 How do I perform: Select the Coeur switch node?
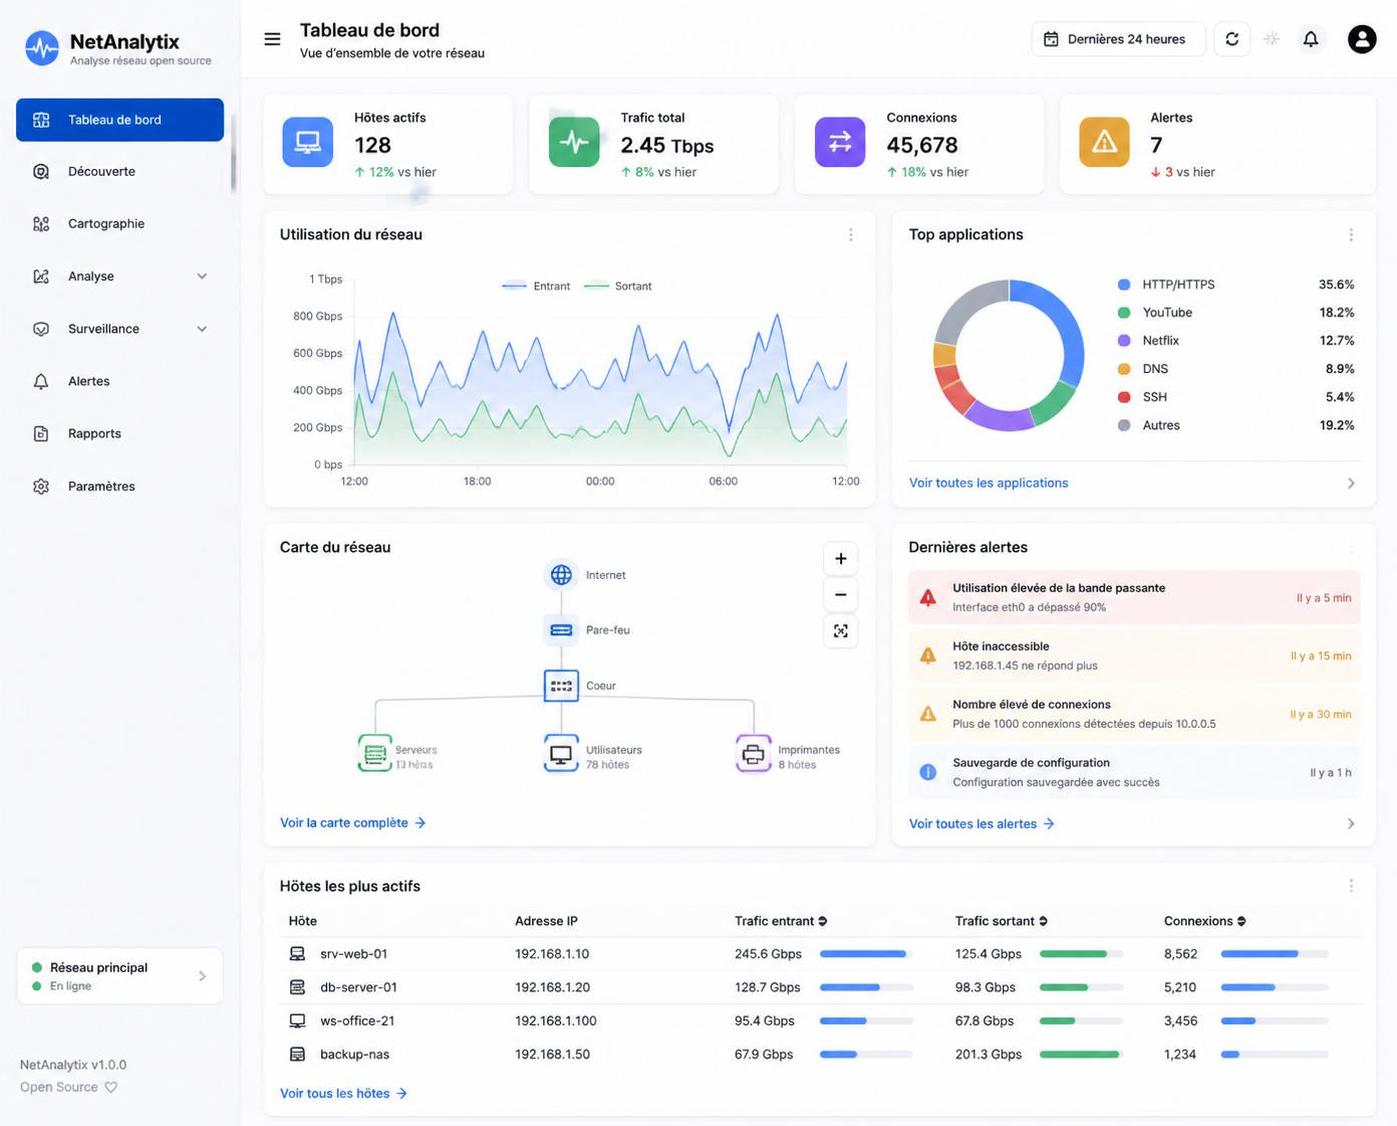(561, 686)
